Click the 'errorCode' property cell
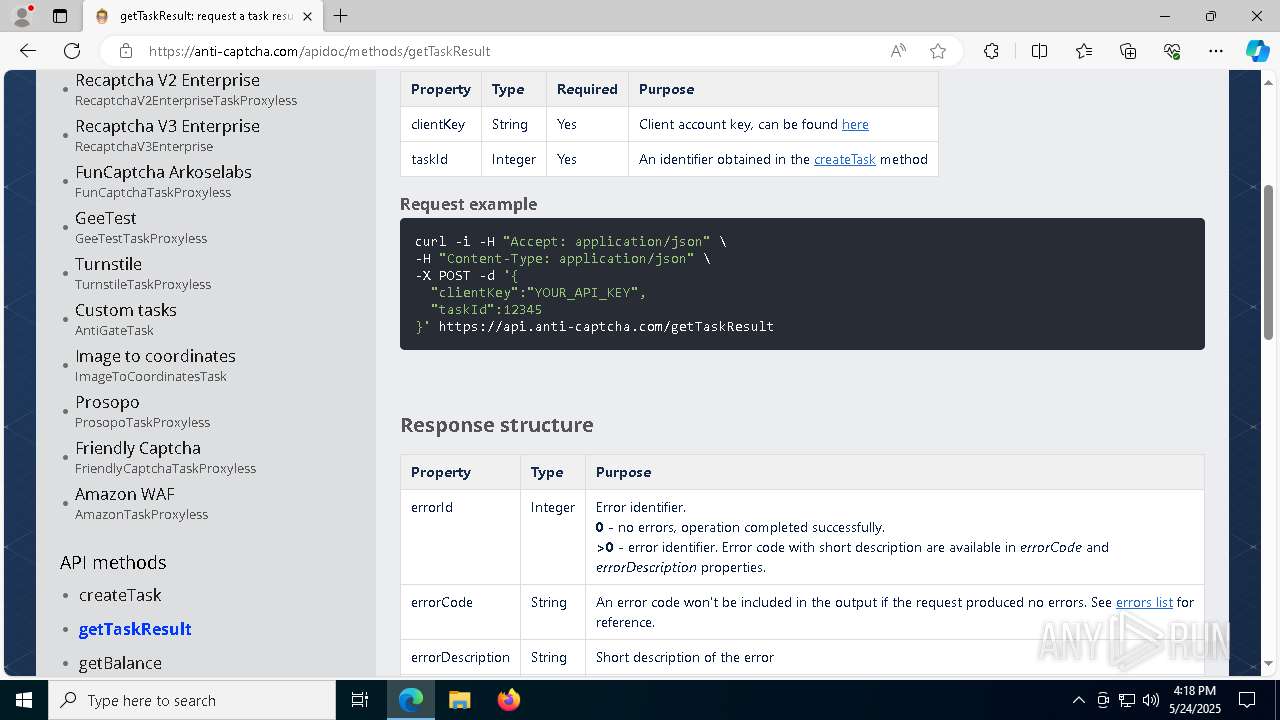 tap(460, 612)
